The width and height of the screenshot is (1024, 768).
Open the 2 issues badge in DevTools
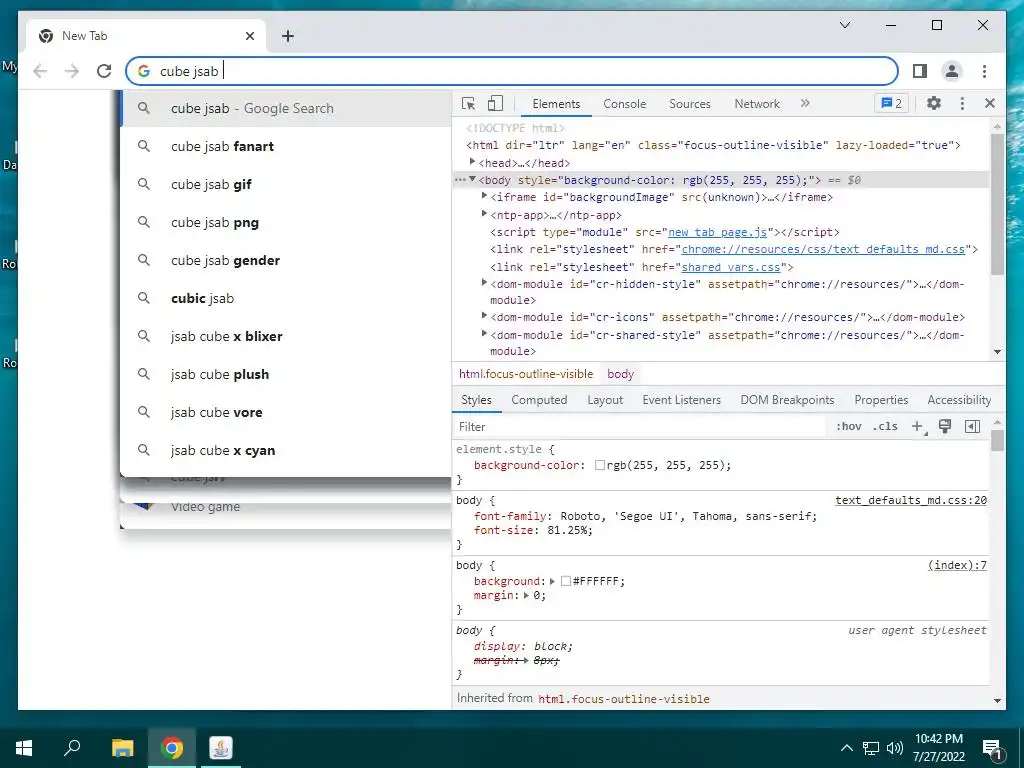tap(891, 103)
